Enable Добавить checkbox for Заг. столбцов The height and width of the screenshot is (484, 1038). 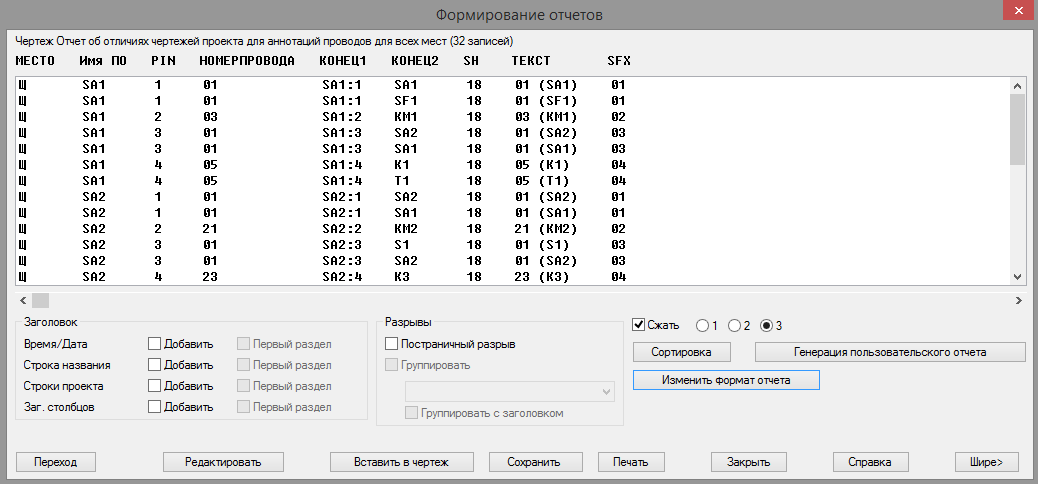(154, 407)
